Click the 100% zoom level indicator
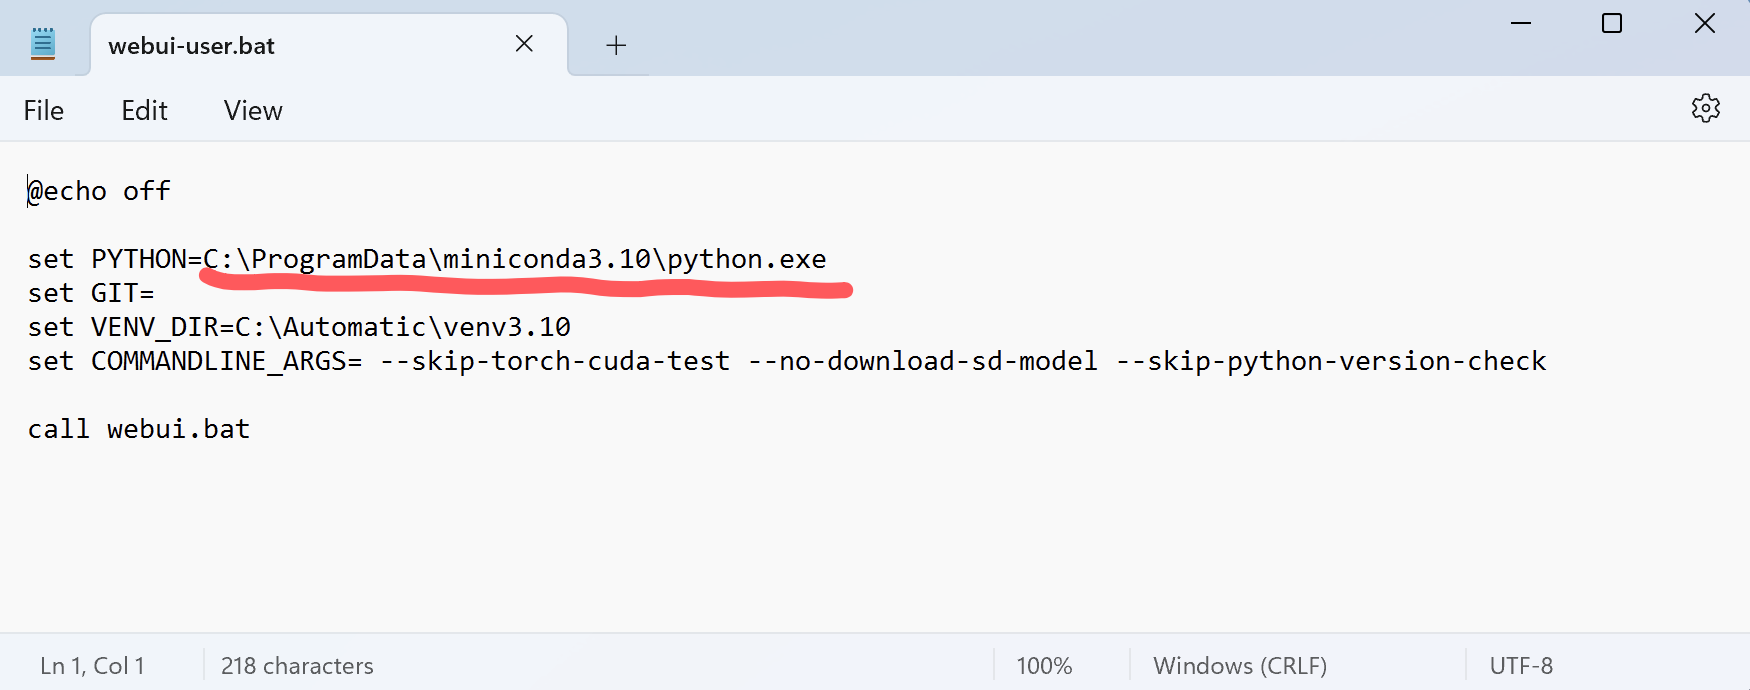1750x690 pixels. click(x=1044, y=666)
